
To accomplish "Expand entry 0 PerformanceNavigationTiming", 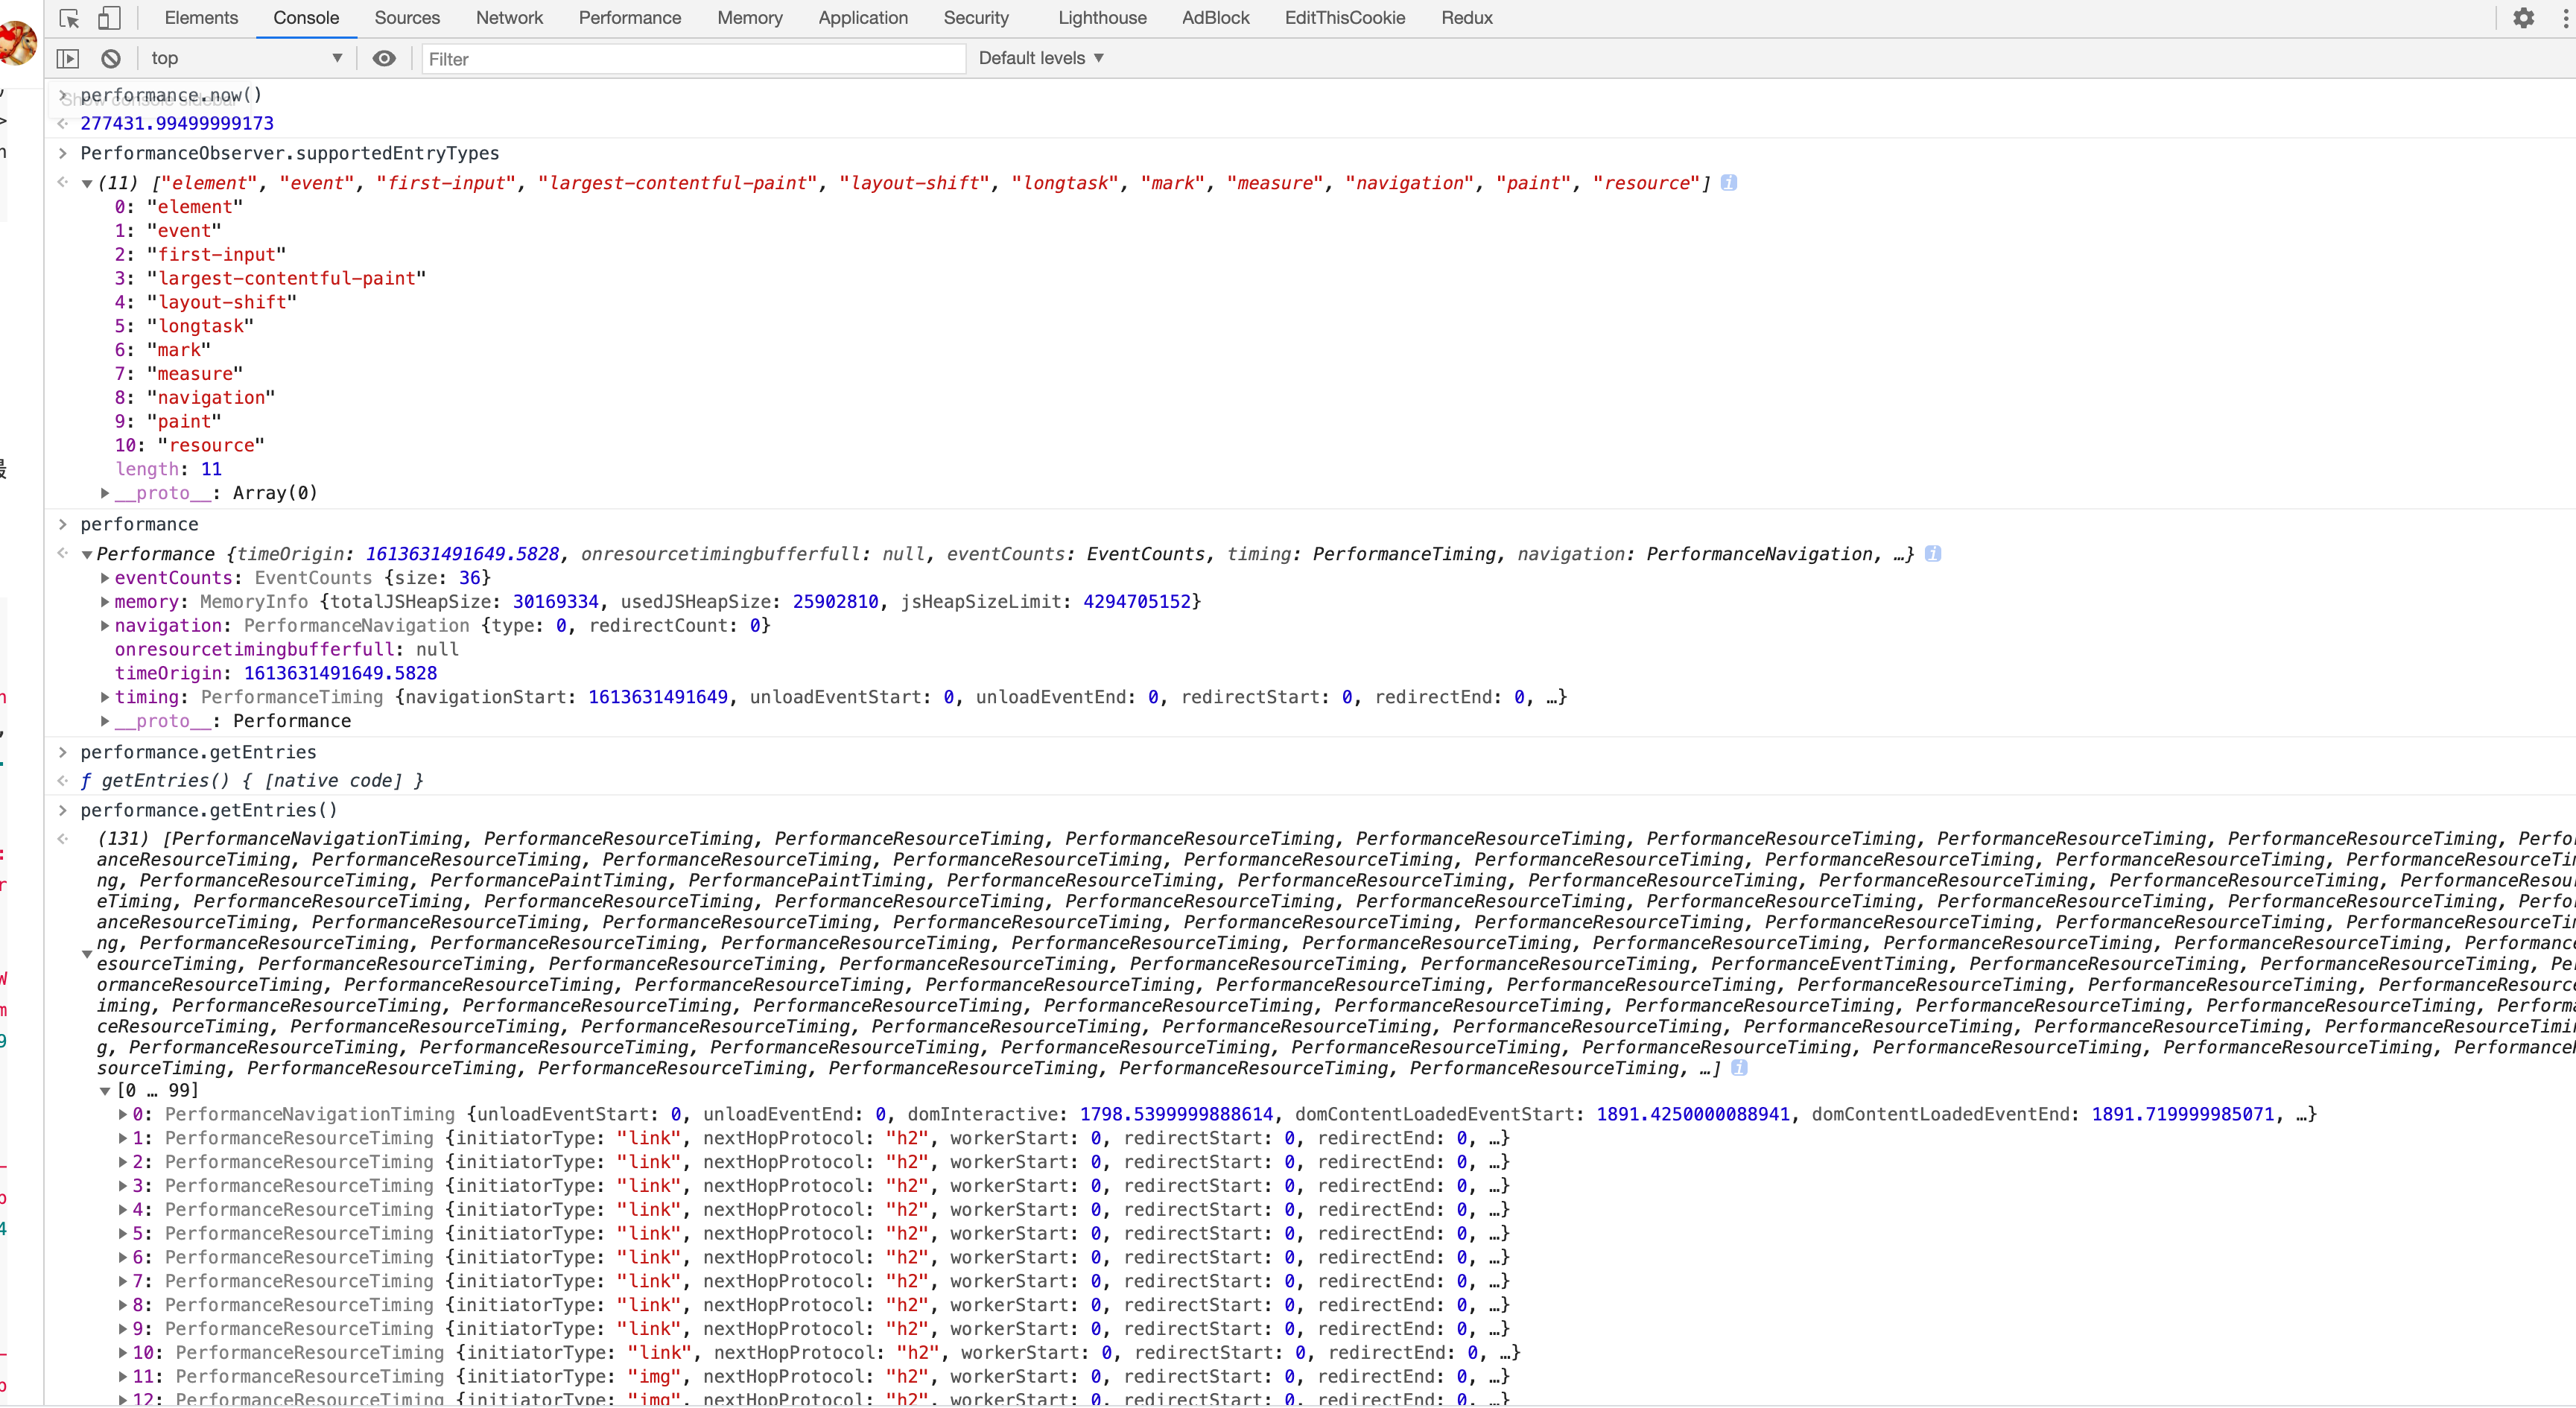I will (x=123, y=1115).
